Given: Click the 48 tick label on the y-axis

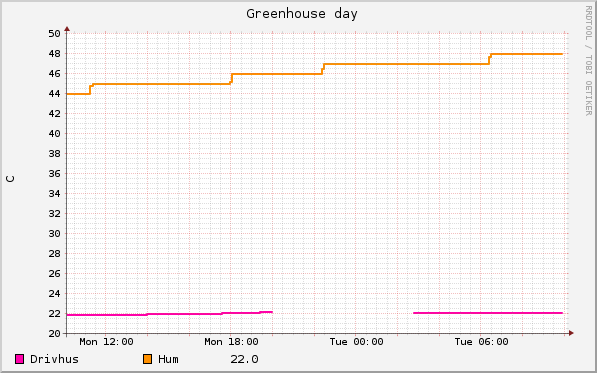Looking at the screenshot, I should 54,54.
